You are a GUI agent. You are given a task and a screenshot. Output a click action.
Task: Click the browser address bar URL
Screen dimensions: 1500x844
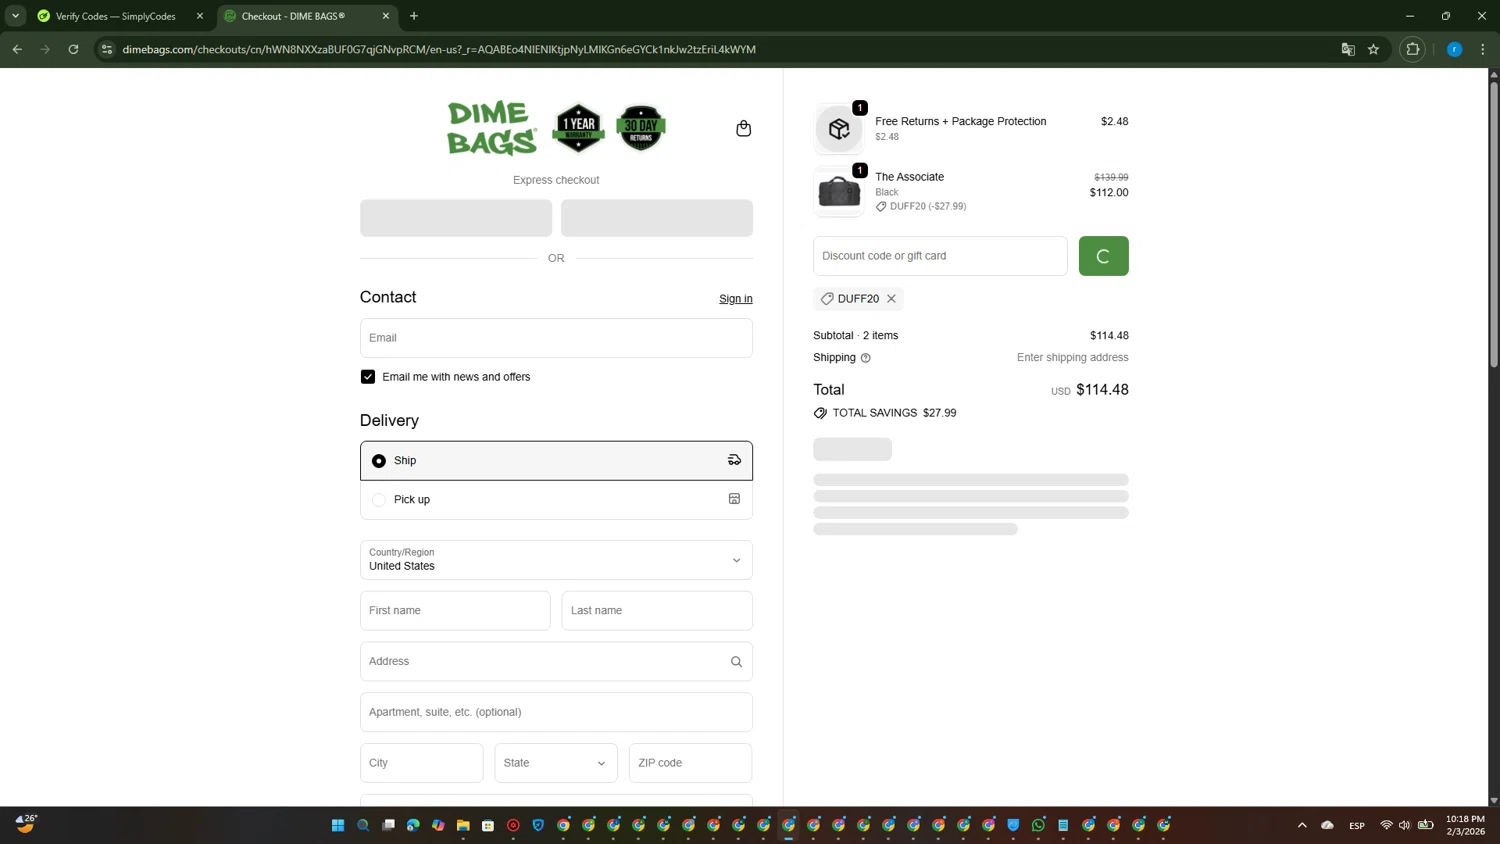pyautogui.click(x=439, y=49)
